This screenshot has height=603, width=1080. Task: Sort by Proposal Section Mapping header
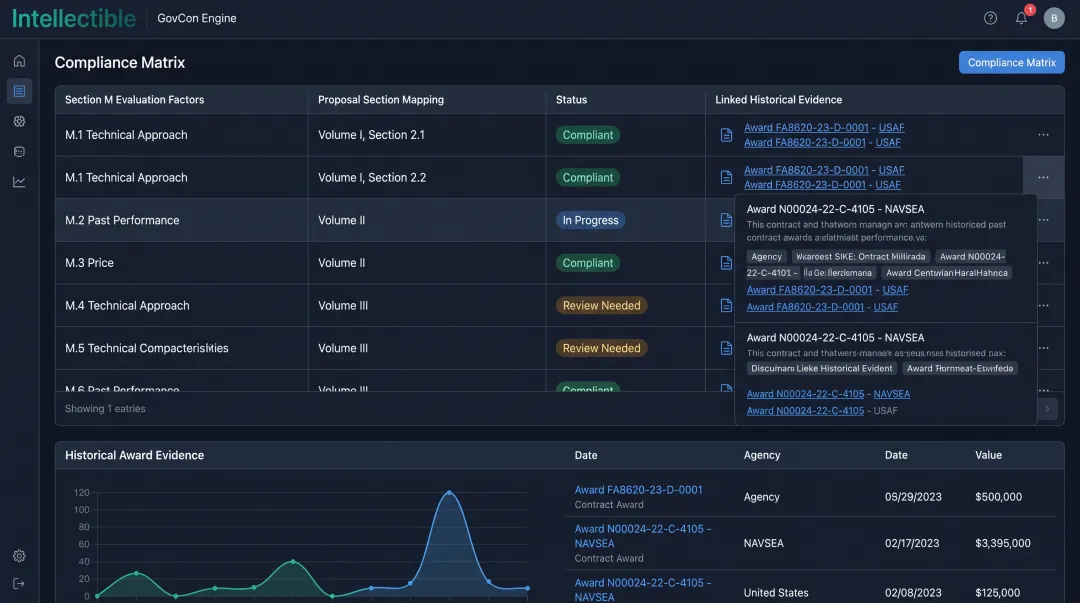(x=381, y=100)
